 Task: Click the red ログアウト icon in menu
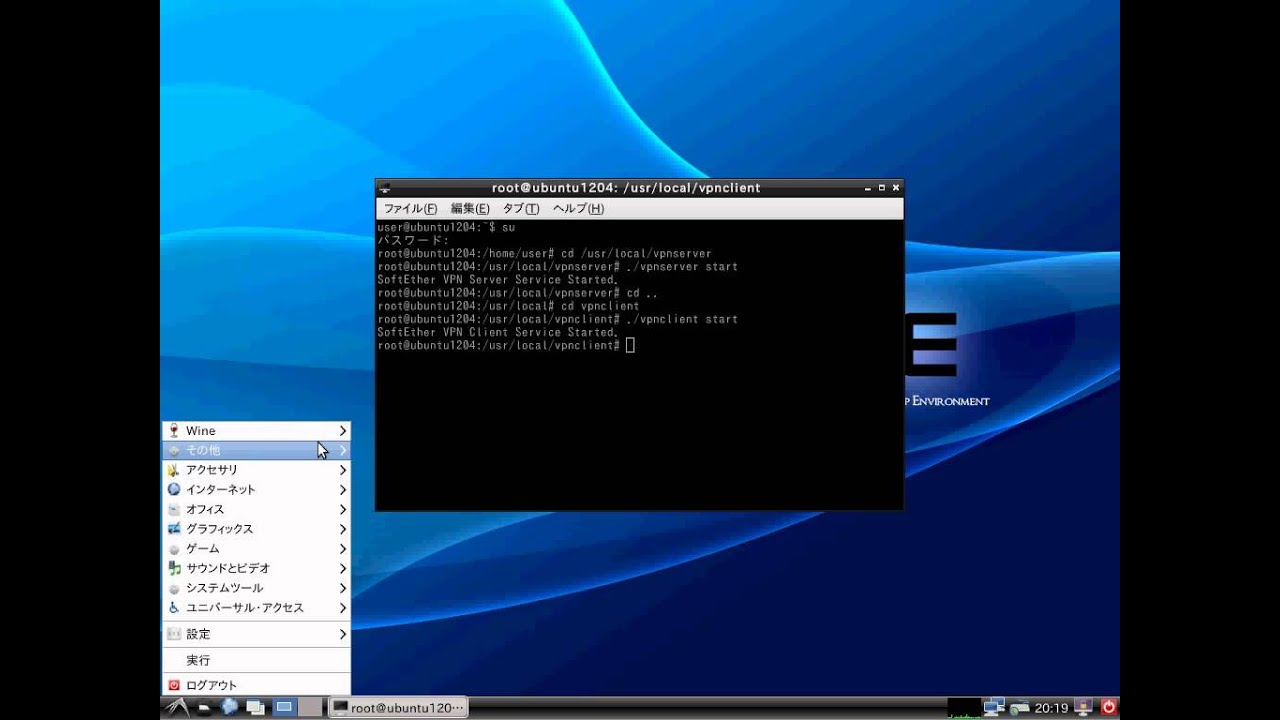tap(174, 685)
